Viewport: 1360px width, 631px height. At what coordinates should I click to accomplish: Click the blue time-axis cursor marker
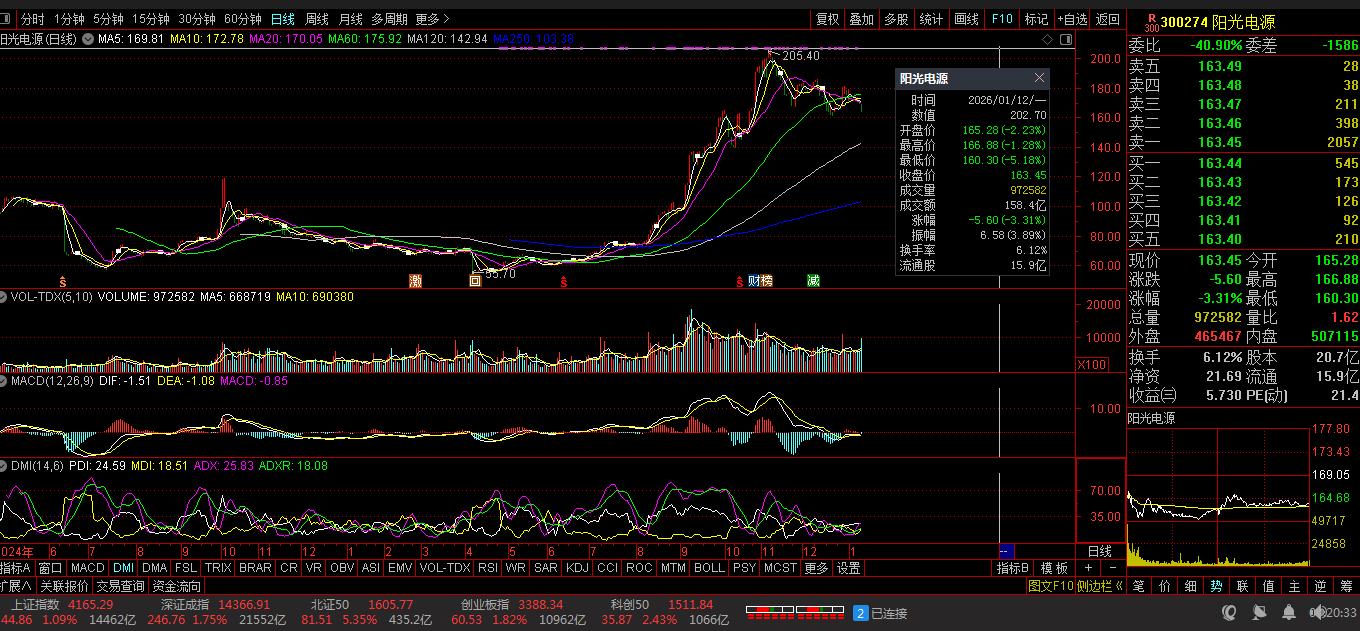1007,551
